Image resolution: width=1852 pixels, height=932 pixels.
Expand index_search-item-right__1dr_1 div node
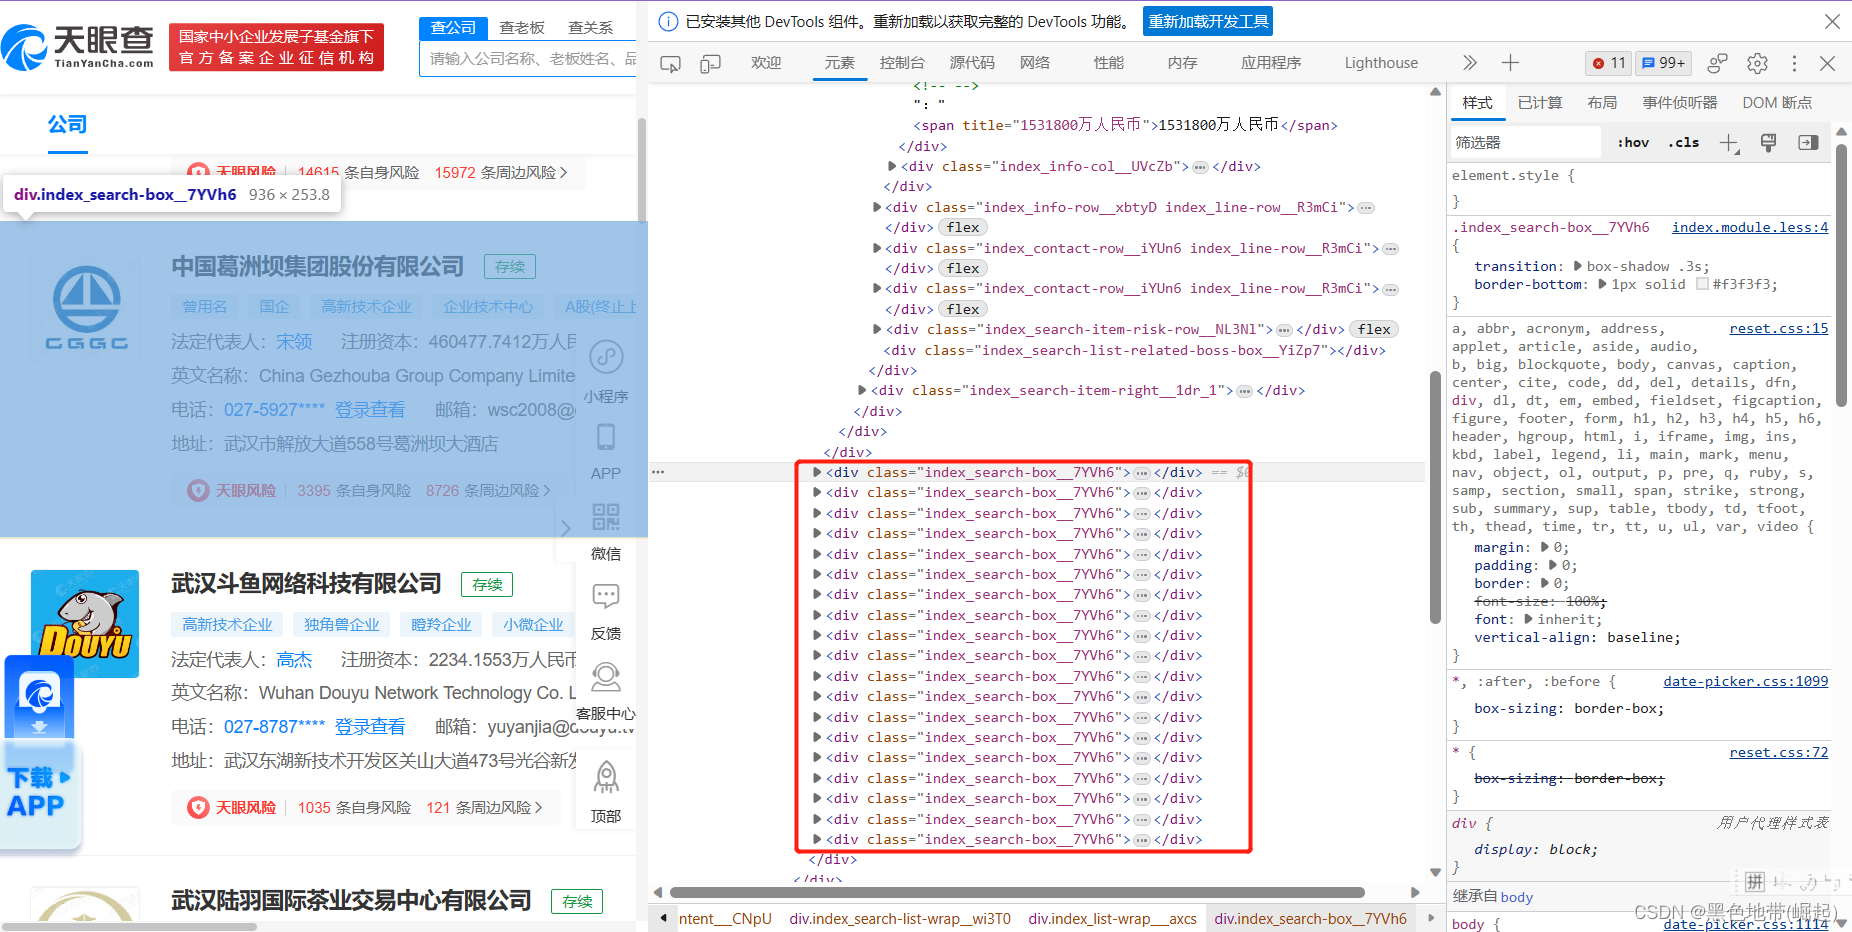(862, 390)
